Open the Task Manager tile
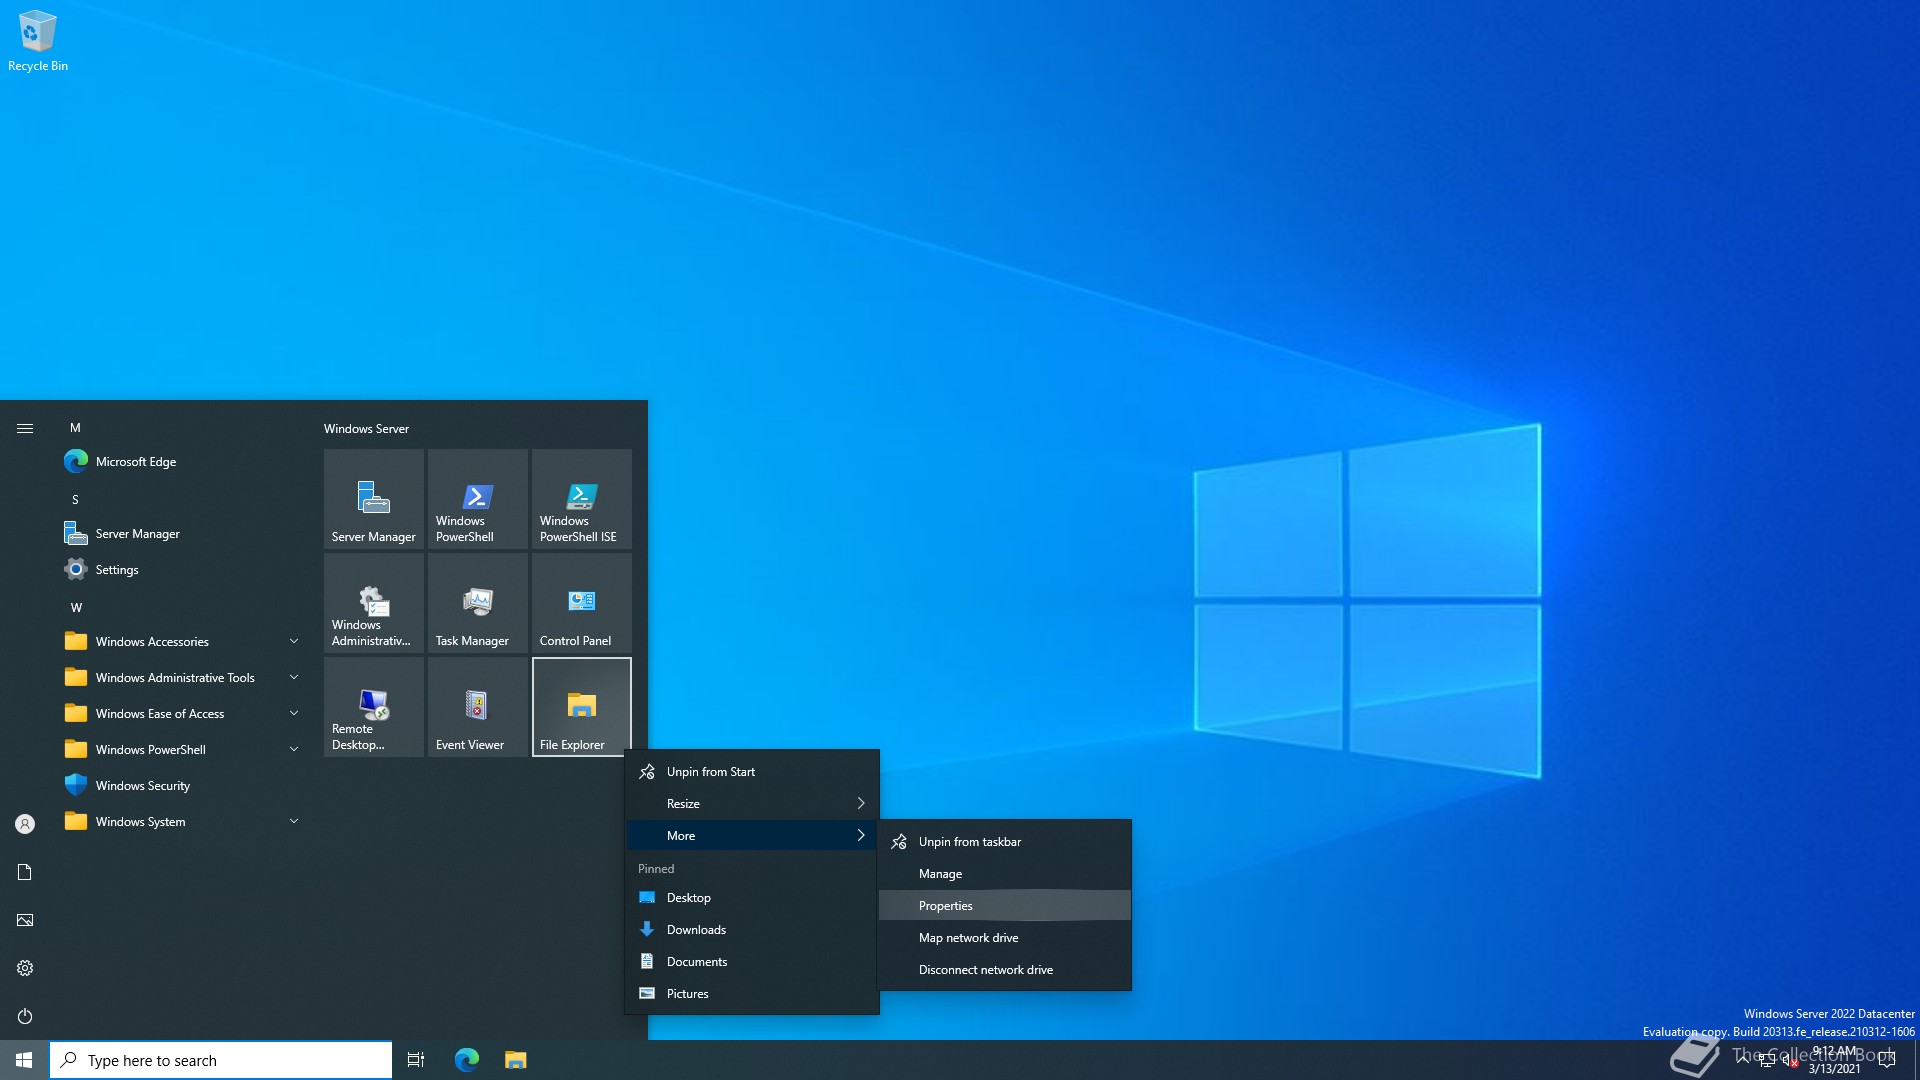This screenshot has height=1080, width=1920. [x=478, y=603]
